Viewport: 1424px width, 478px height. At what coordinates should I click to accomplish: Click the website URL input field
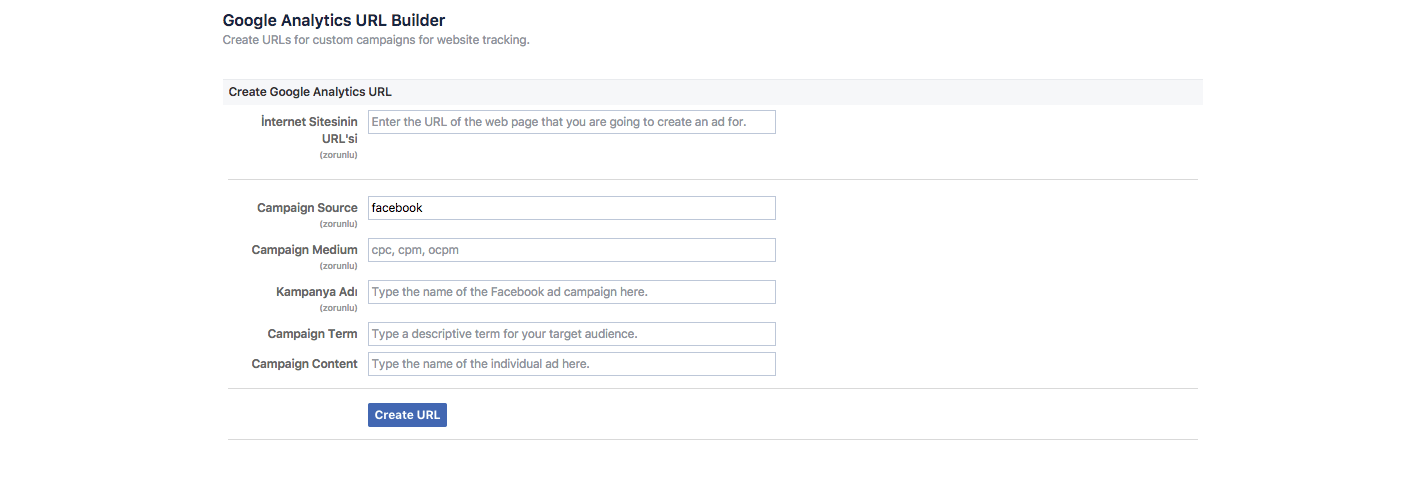point(571,122)
